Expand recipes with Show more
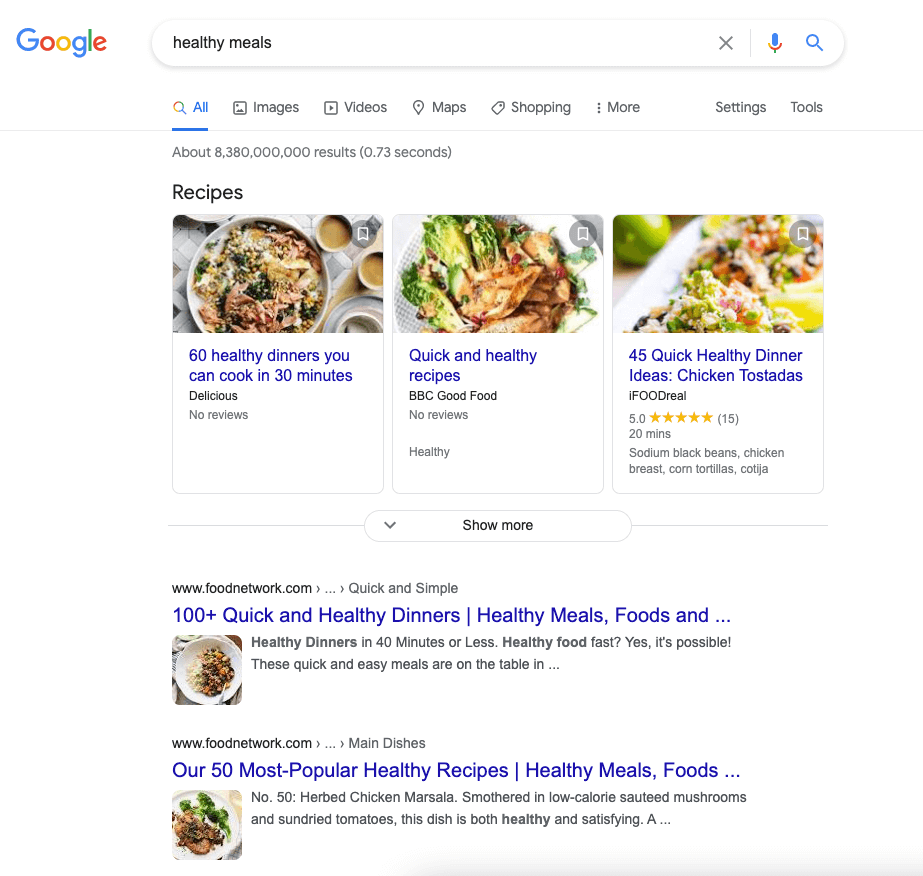The width and height of the screenshot is (923, 876). pos(498,525)
